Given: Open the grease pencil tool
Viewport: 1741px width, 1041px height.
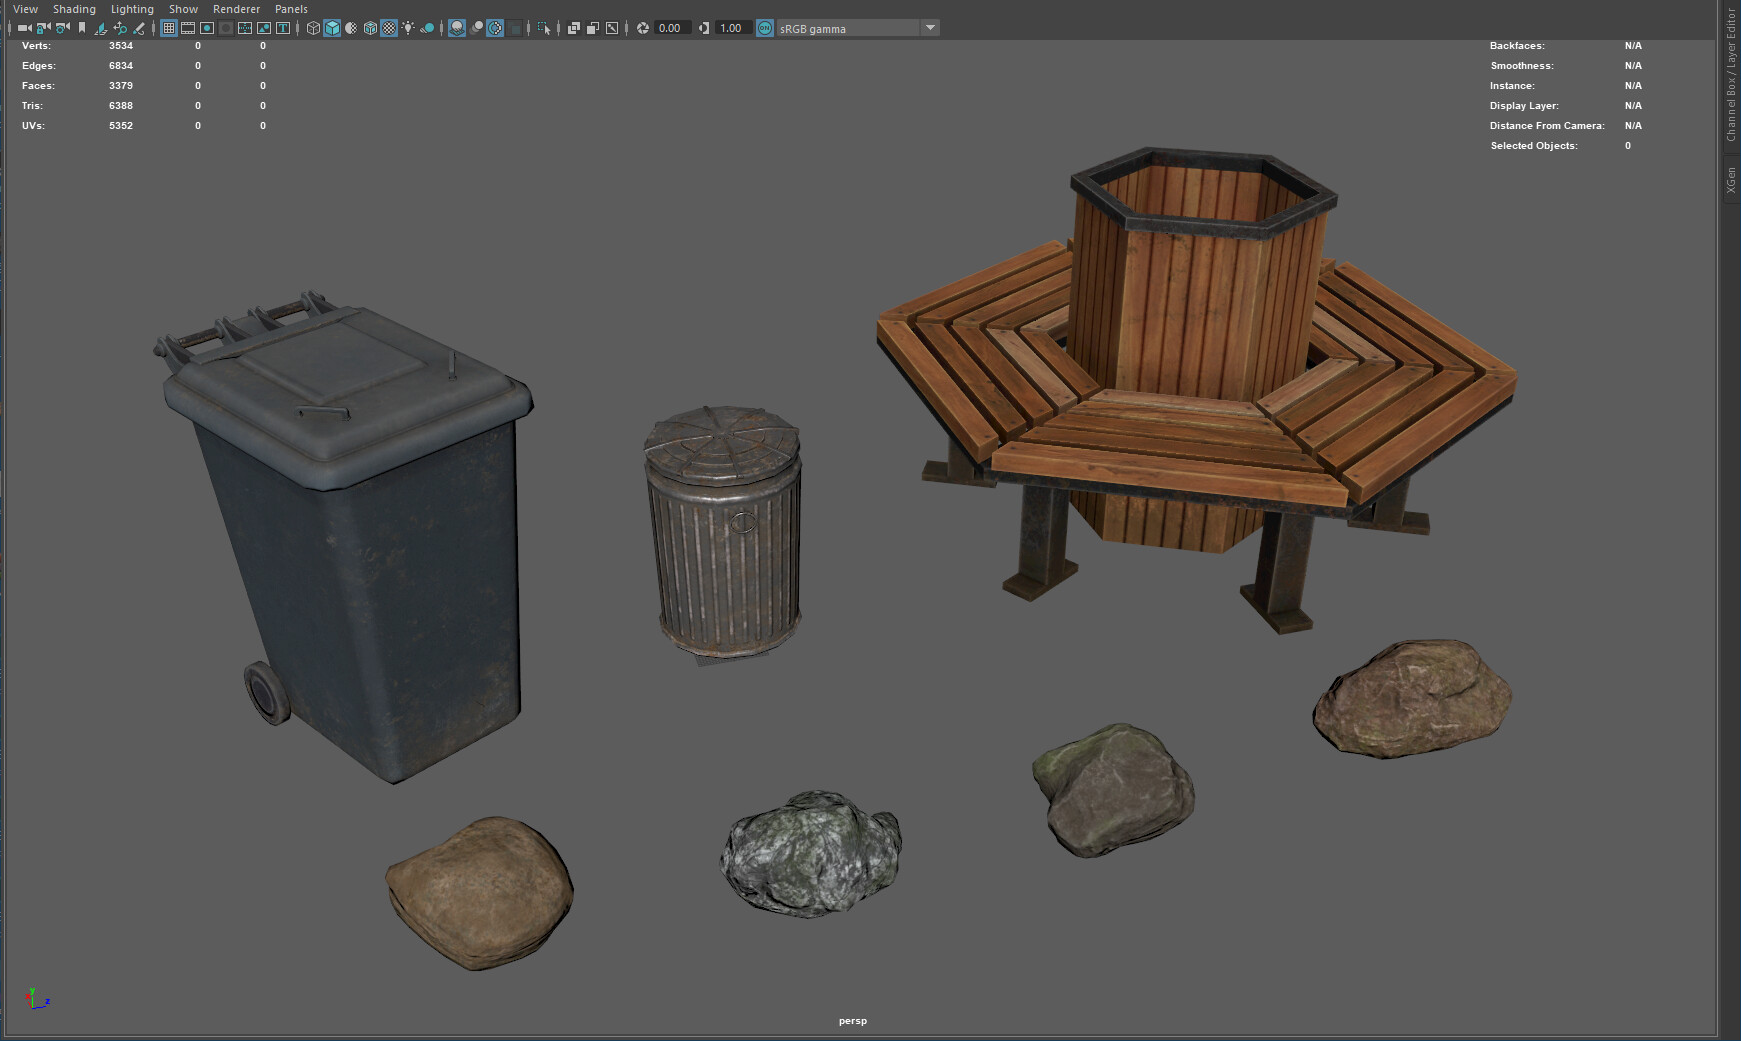Looking at the screenshot, I should point(138,28).
